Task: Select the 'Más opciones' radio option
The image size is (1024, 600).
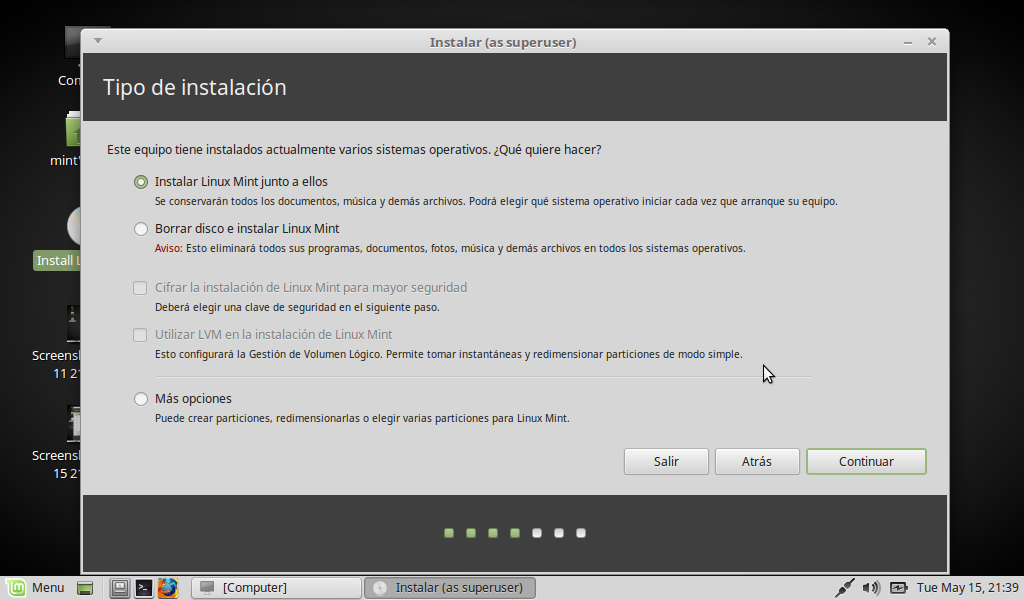Action: pyautogui.click(x=141, y=399)
